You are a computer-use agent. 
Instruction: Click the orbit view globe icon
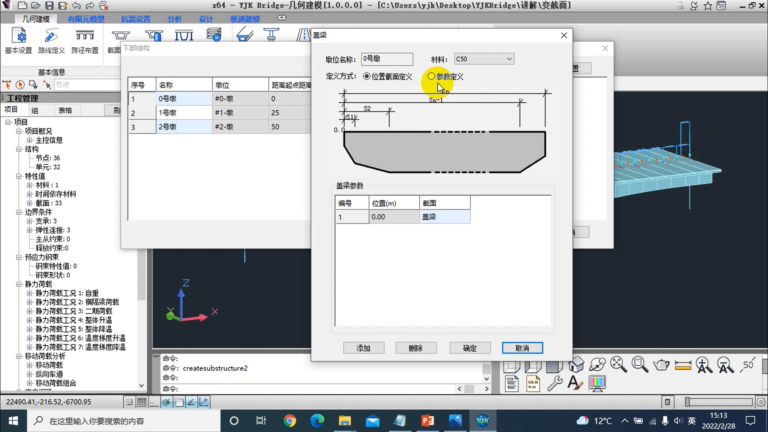pyautogui.click(x=598, y=364)
